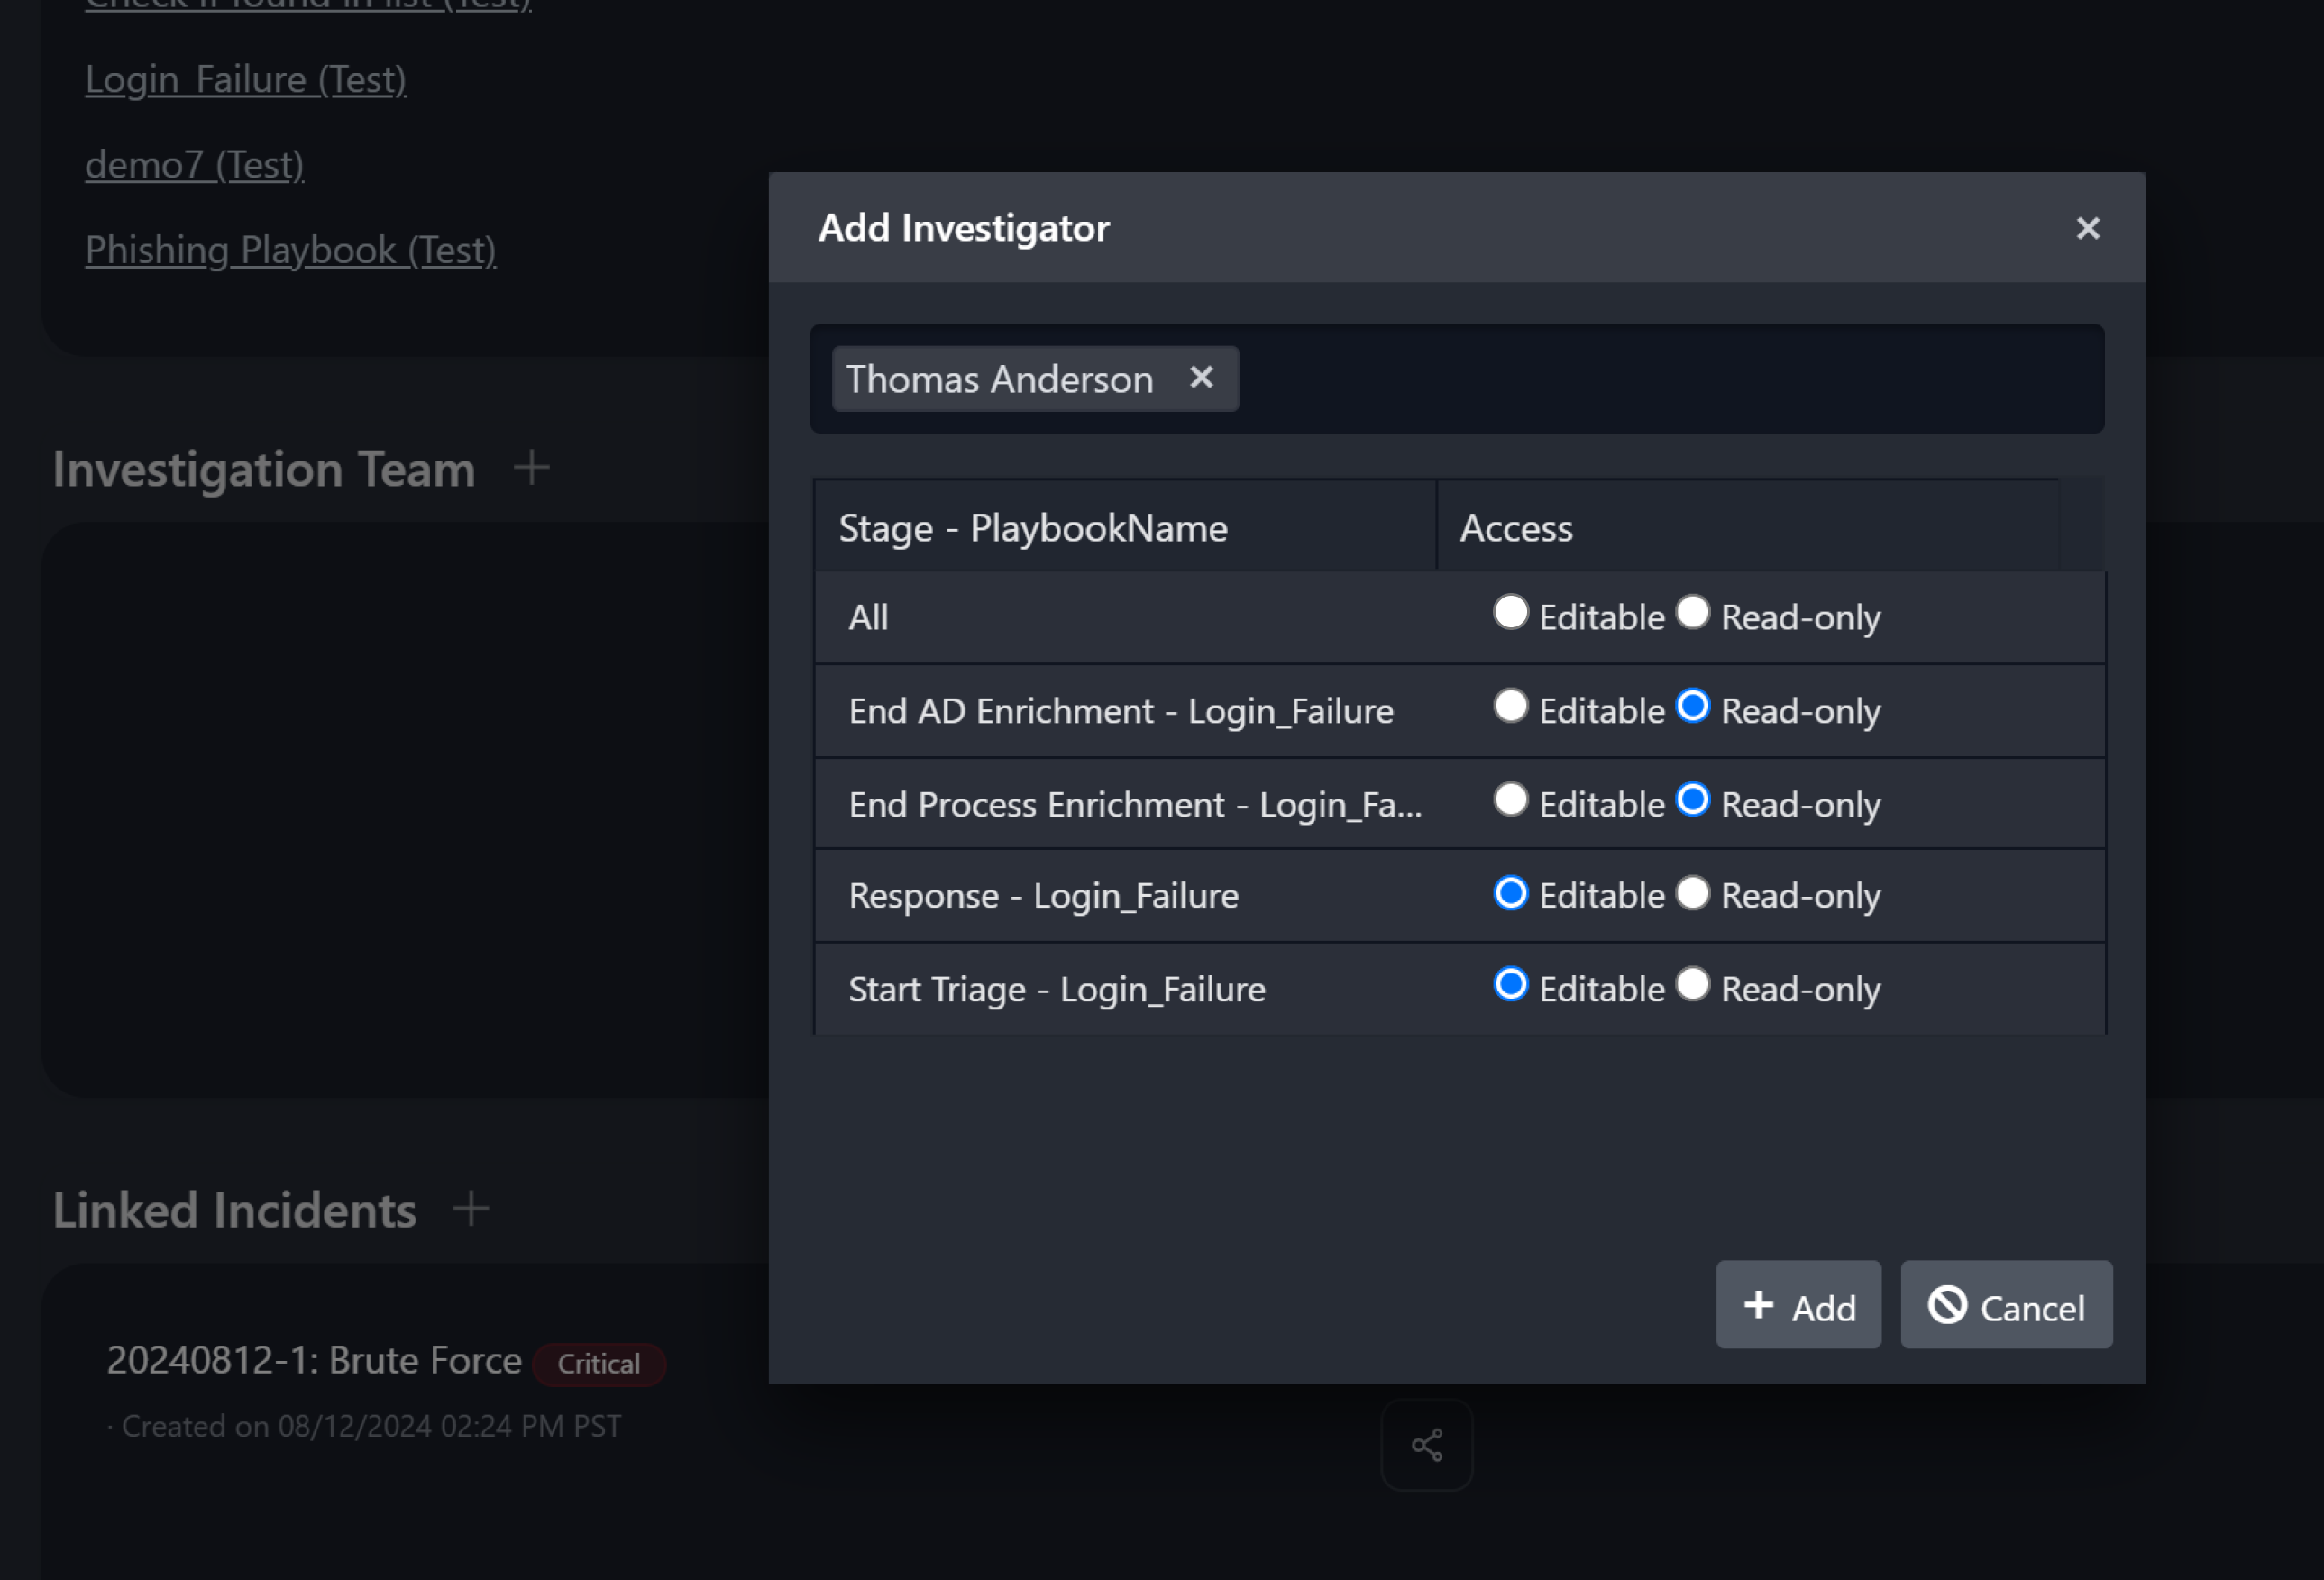Screen dimensions: 2324x1580
Task: Set Start Triage access to Read-only
Action: coord(1692,984)
